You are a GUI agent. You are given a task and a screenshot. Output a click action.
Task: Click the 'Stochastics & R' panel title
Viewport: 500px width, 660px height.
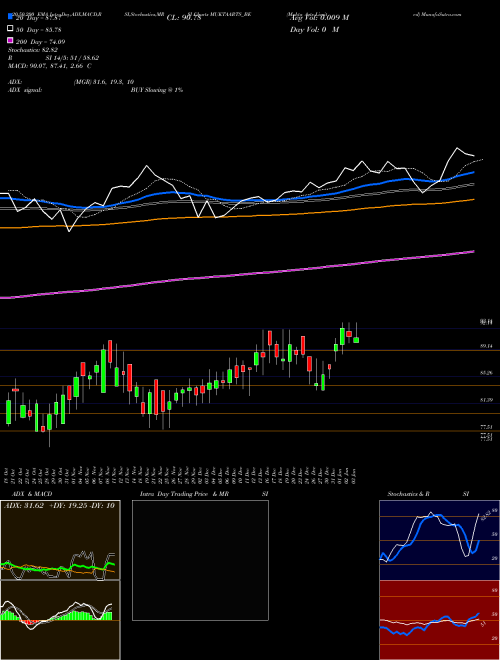pos(409,494)
